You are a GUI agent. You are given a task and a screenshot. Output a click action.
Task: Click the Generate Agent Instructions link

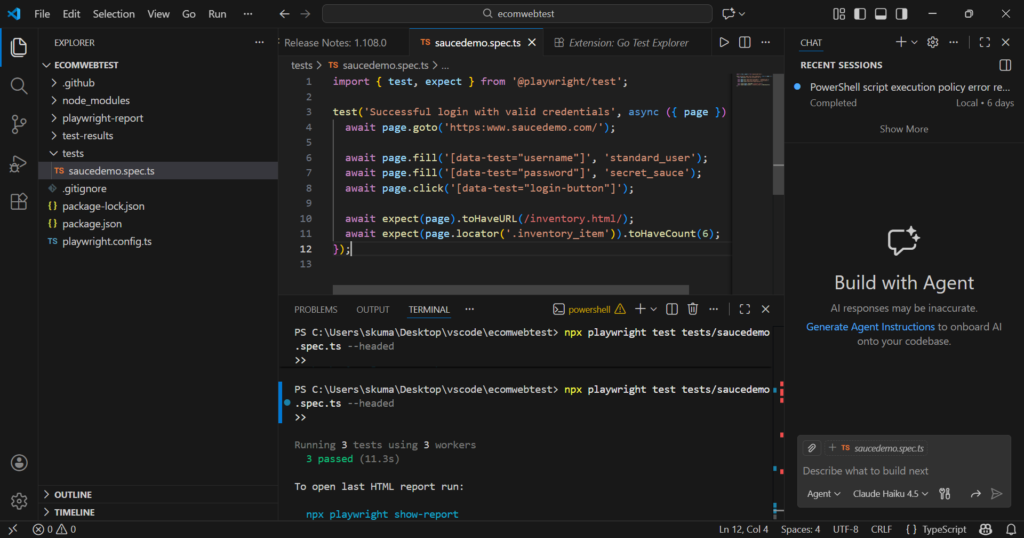tap(870, 327)
